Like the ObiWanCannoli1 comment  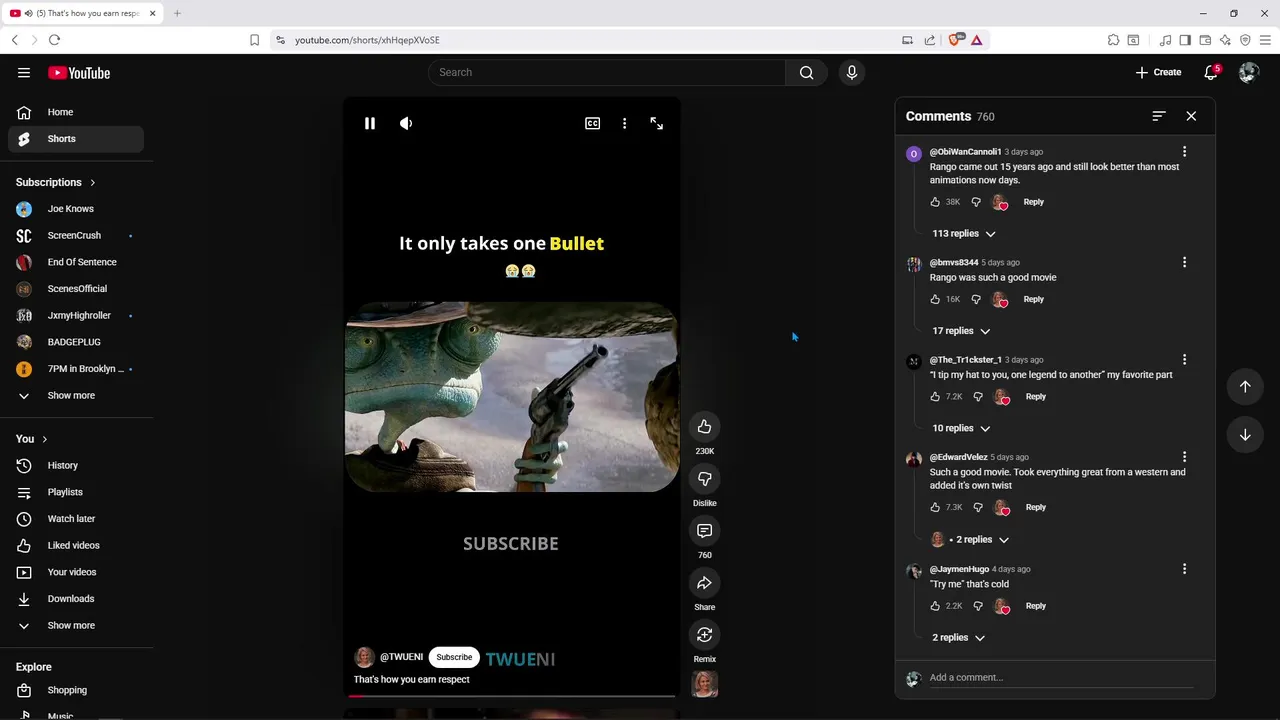pos(936,202)
